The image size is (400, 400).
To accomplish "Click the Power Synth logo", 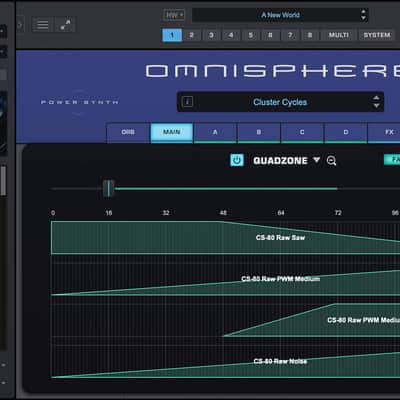I will point(79,102).
